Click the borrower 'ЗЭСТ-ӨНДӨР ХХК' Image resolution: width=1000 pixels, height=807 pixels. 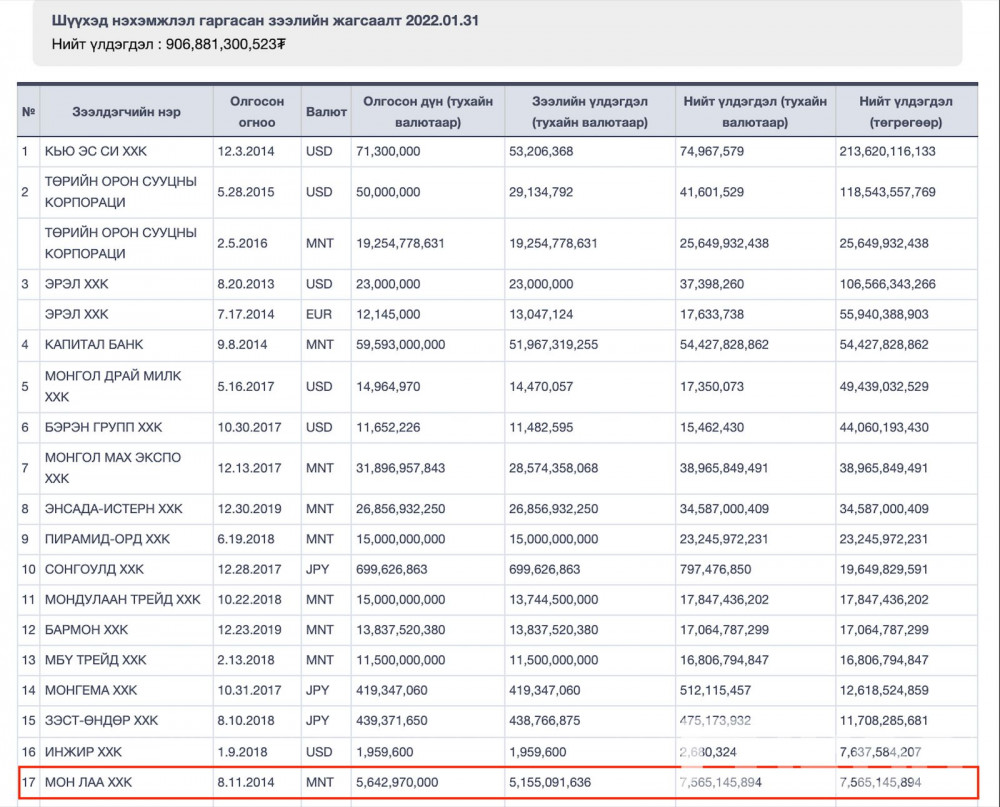click(101, 720)
